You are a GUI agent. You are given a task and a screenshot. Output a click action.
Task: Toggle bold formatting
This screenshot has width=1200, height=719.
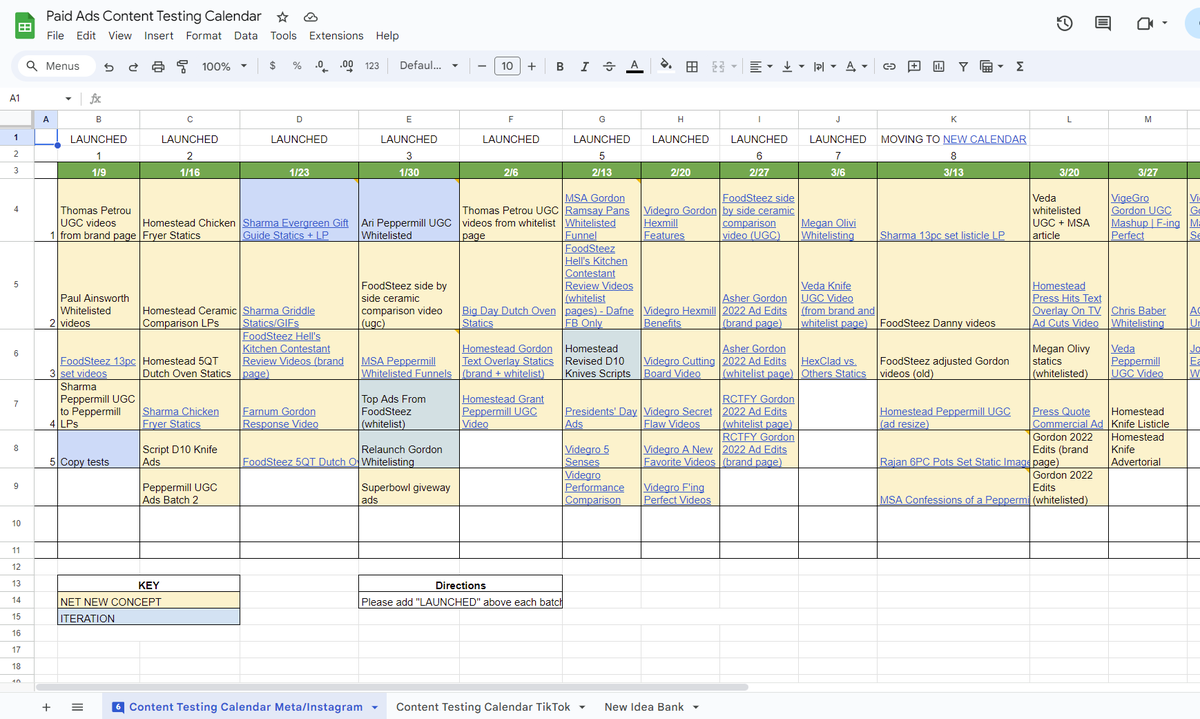point(559,66)
